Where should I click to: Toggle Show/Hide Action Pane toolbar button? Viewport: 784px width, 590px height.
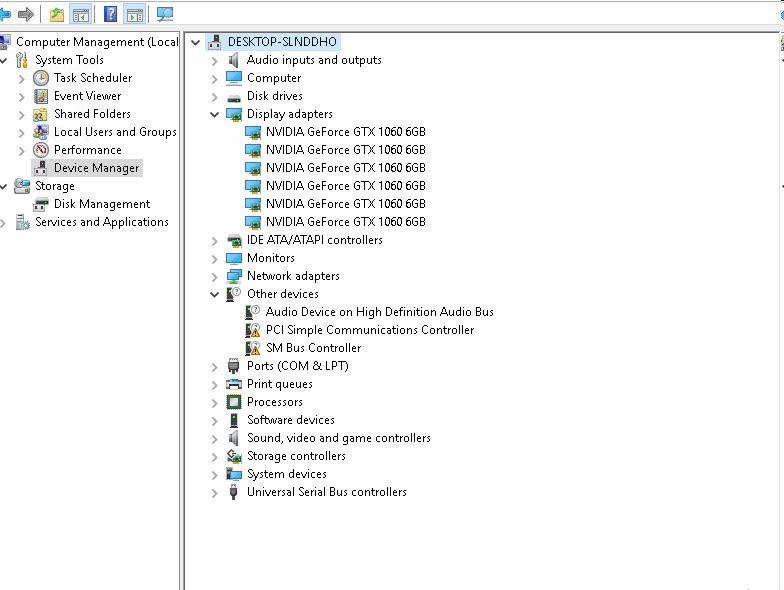coord(134,14)
